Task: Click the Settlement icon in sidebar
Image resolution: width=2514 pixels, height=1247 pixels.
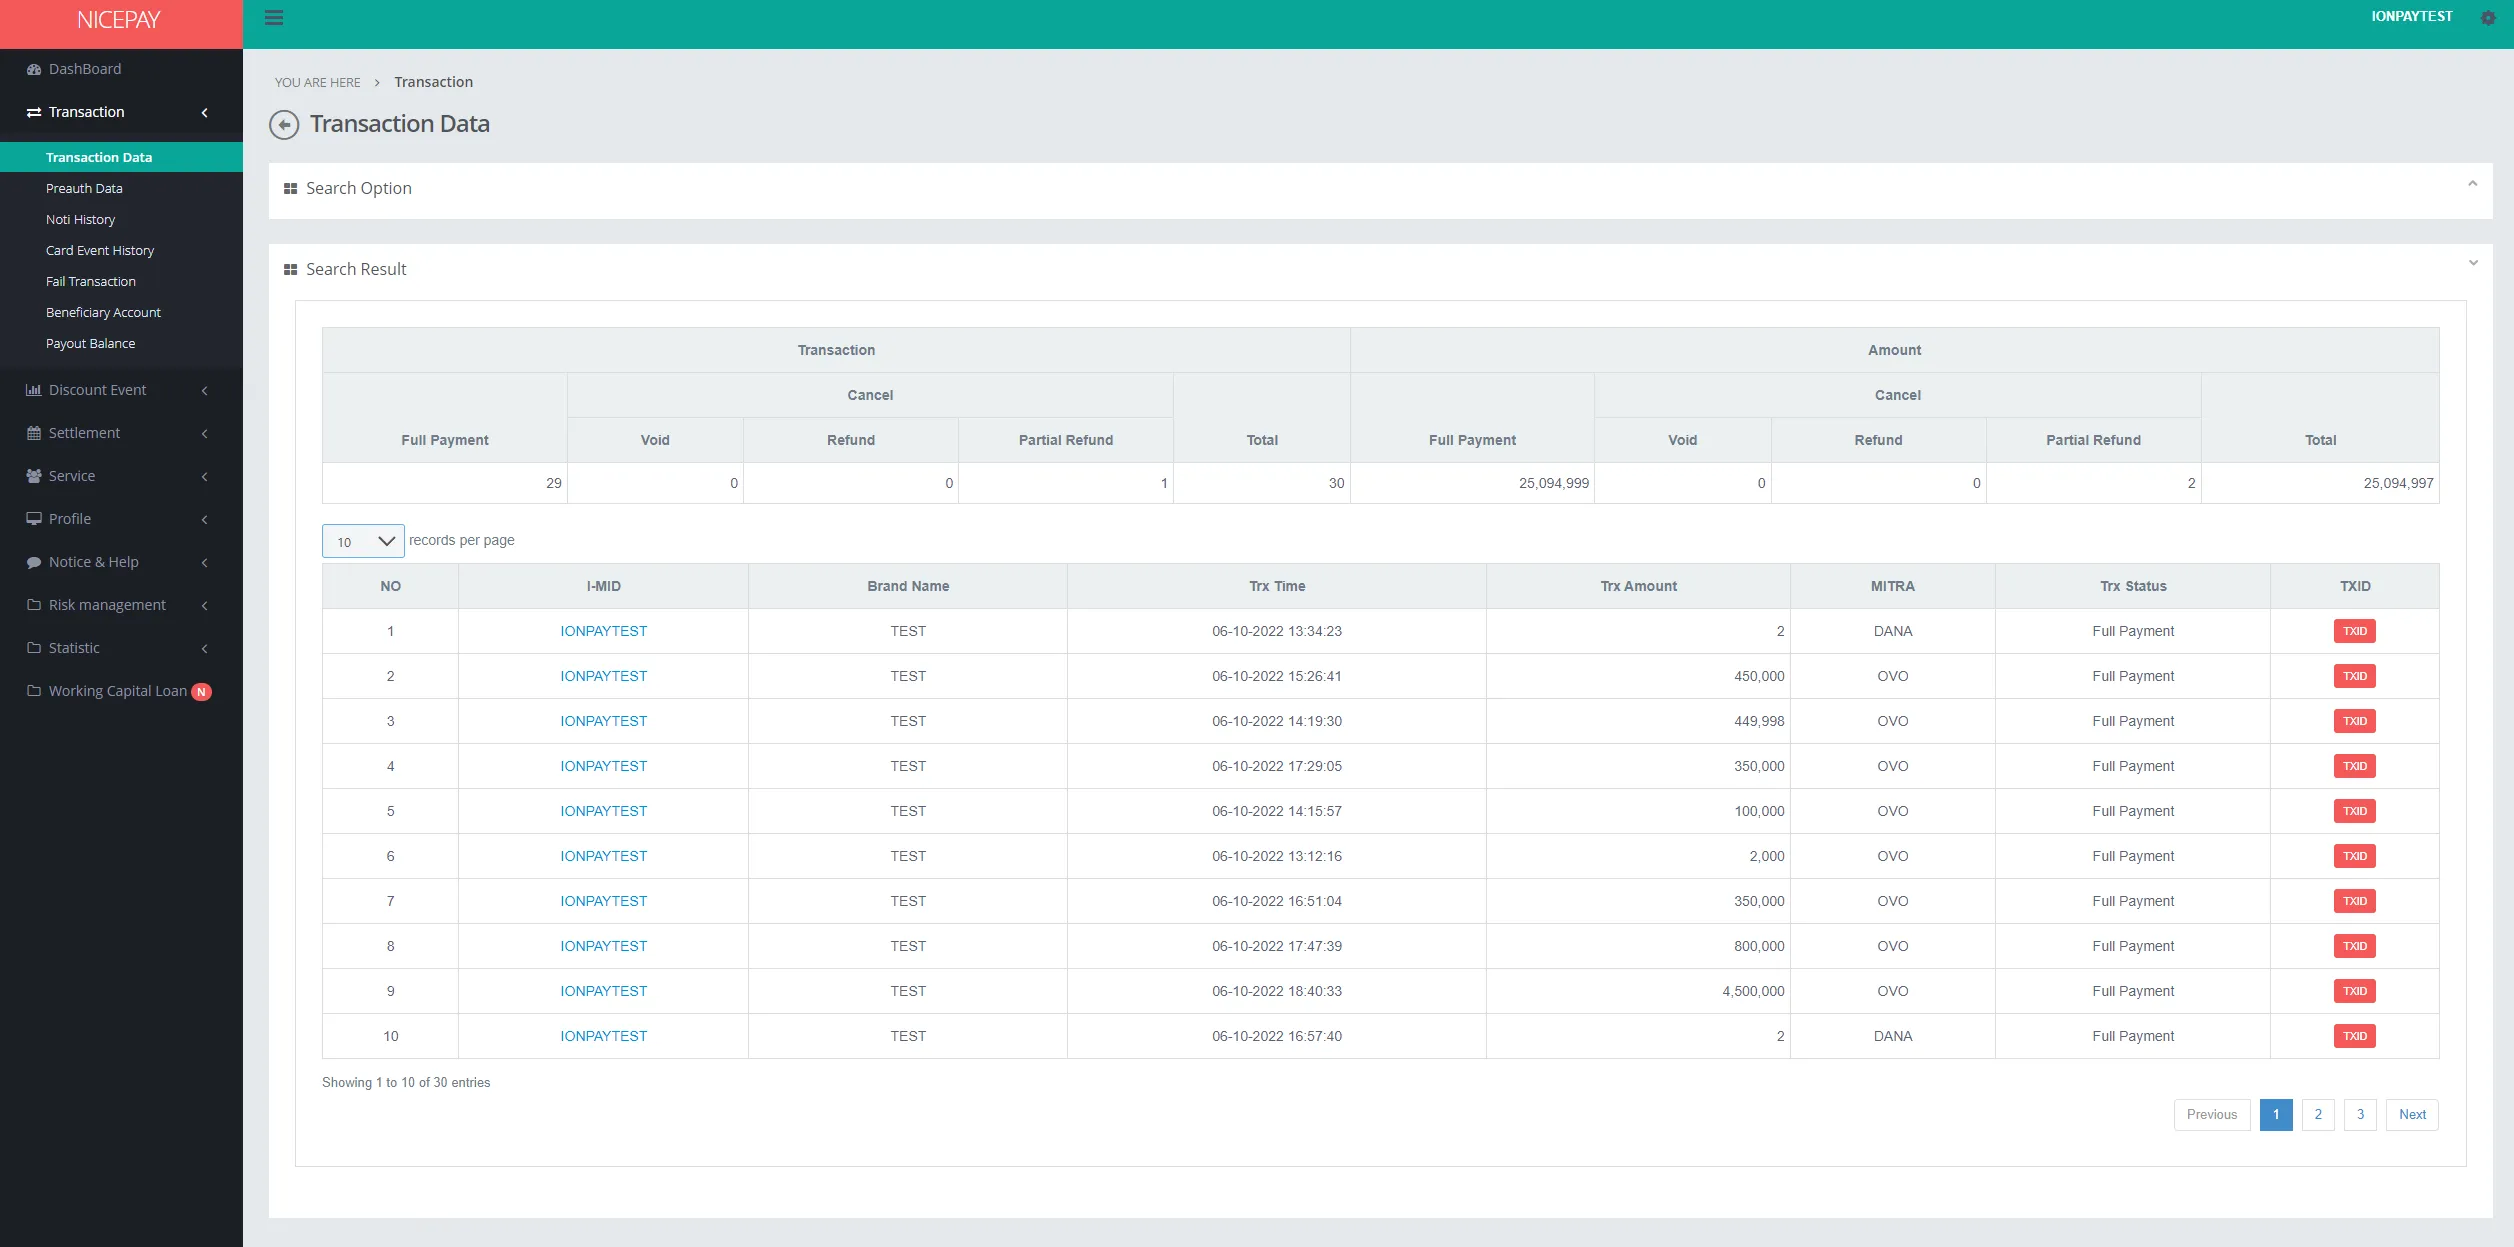Action: coord(34,433)
